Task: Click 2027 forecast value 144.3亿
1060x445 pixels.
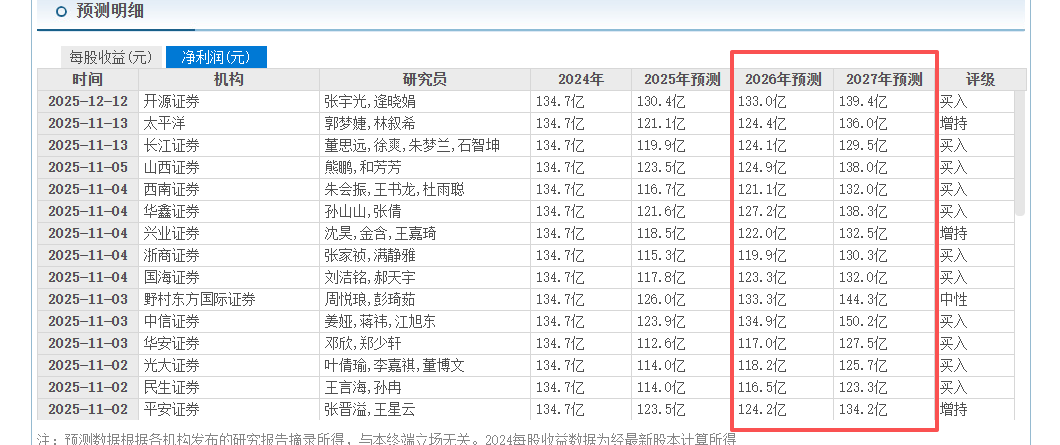Action: coord(863,300)
